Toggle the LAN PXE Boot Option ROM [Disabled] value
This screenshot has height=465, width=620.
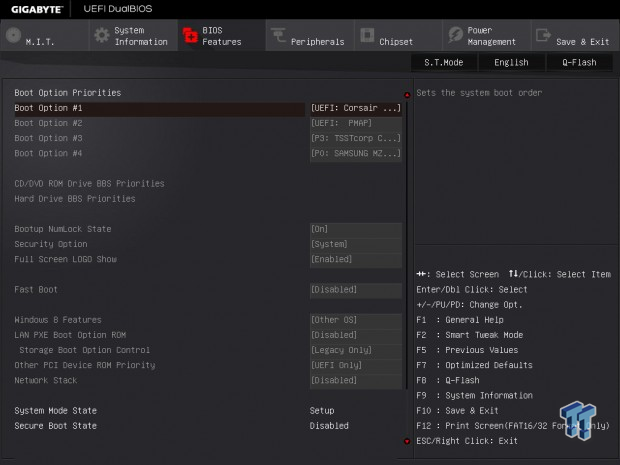356,335
